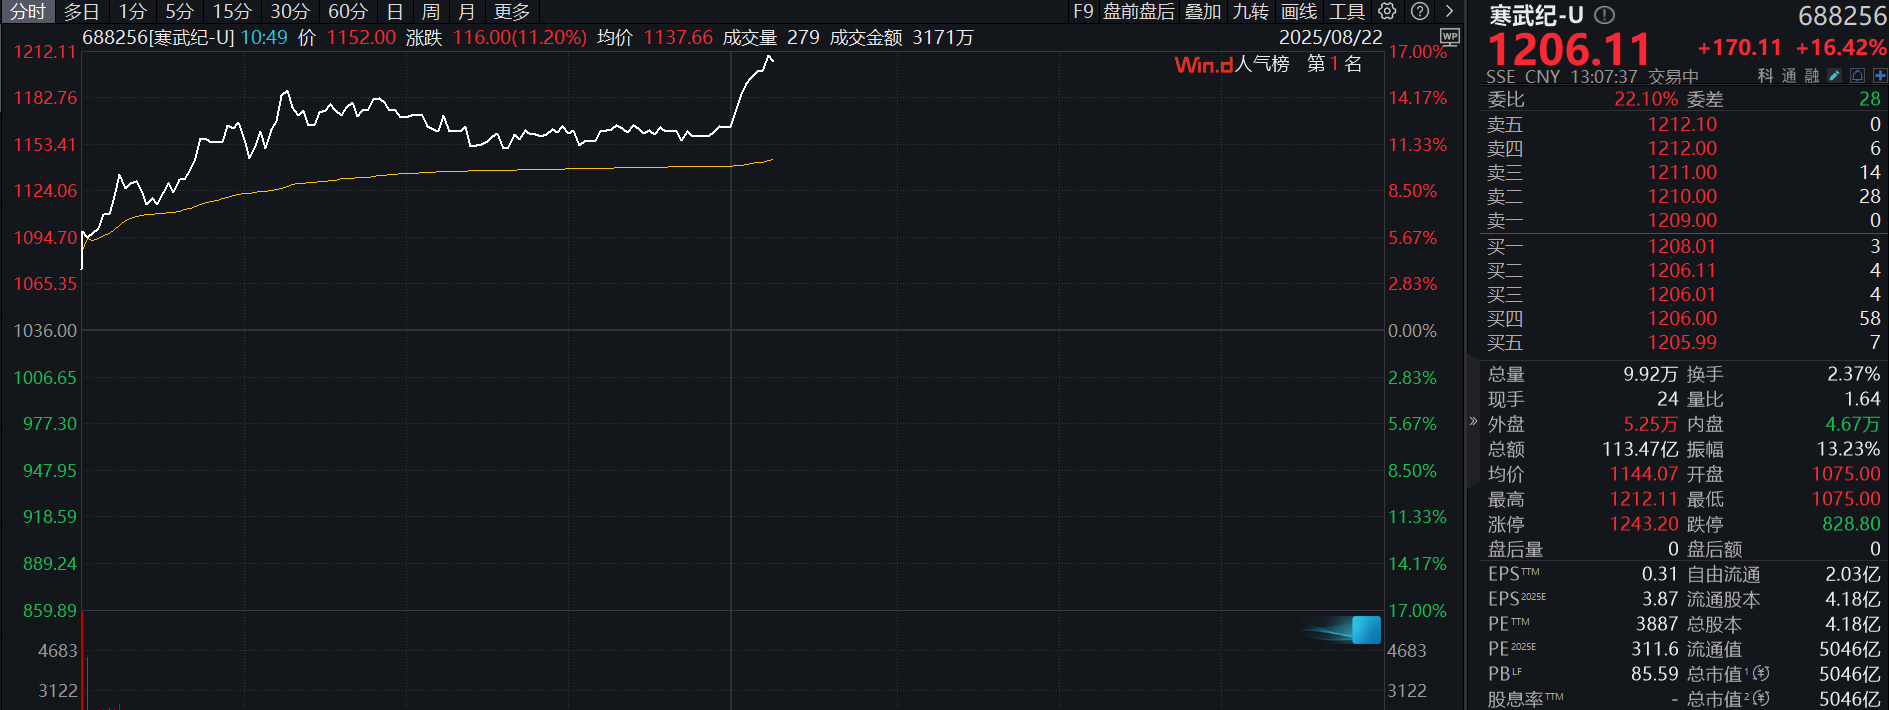Click the 1206.11 latest price headline

tap(1568, 49)
